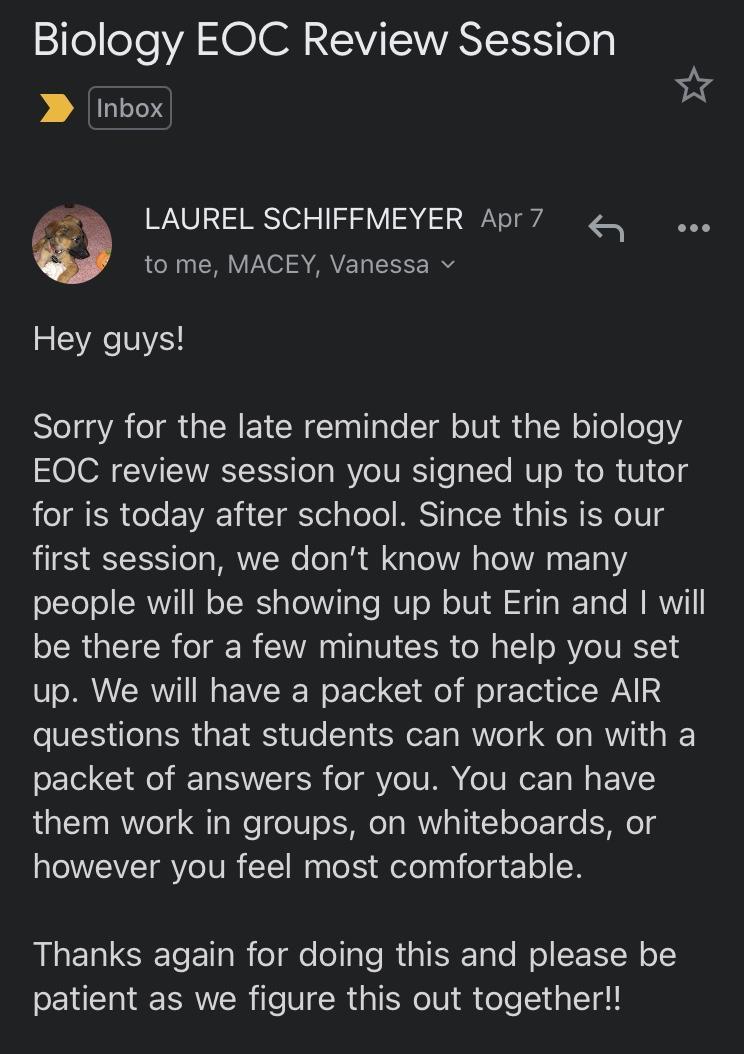Tap the "Hey guys!" greeting line
The image size is (744, 1054).
(109, 338)
